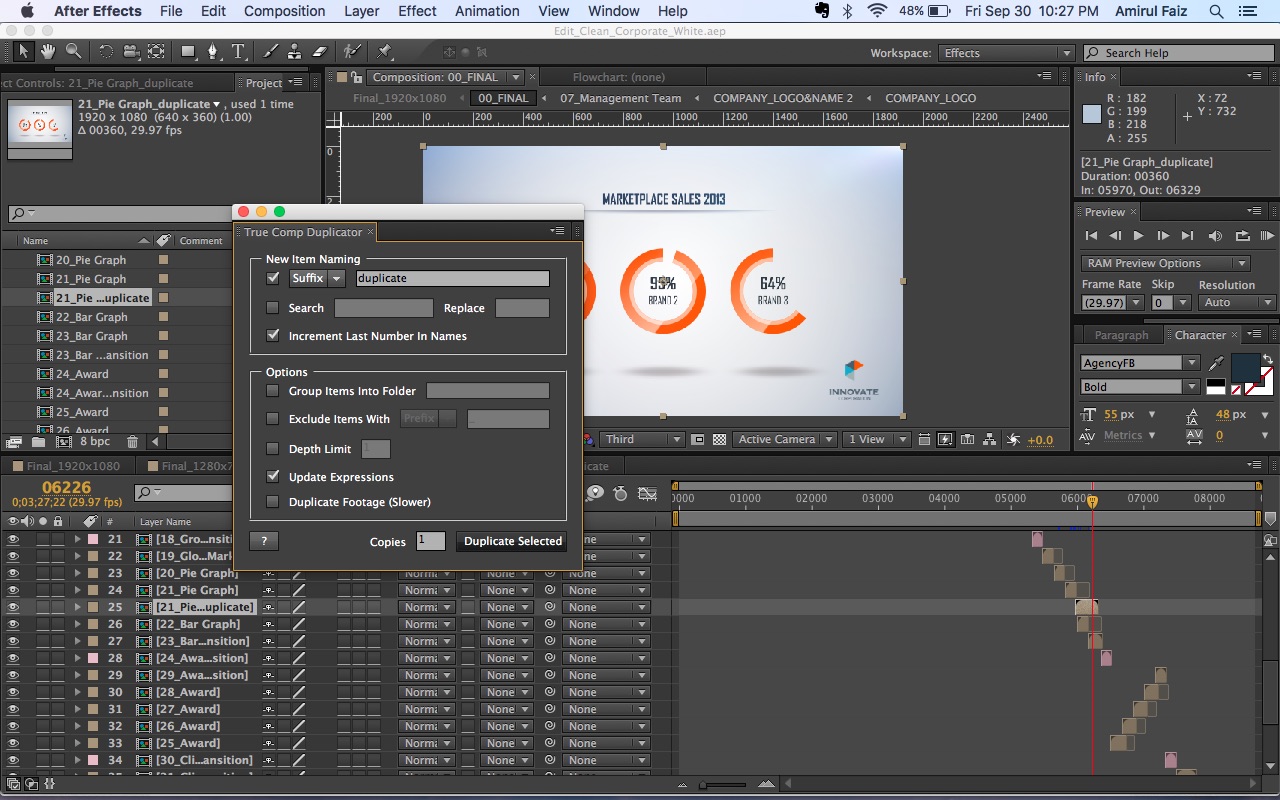Image resolution: width=1280 pixels, height=800 pixels.
Task: Uncheck Update Expressions
Action: coord(273,477)
